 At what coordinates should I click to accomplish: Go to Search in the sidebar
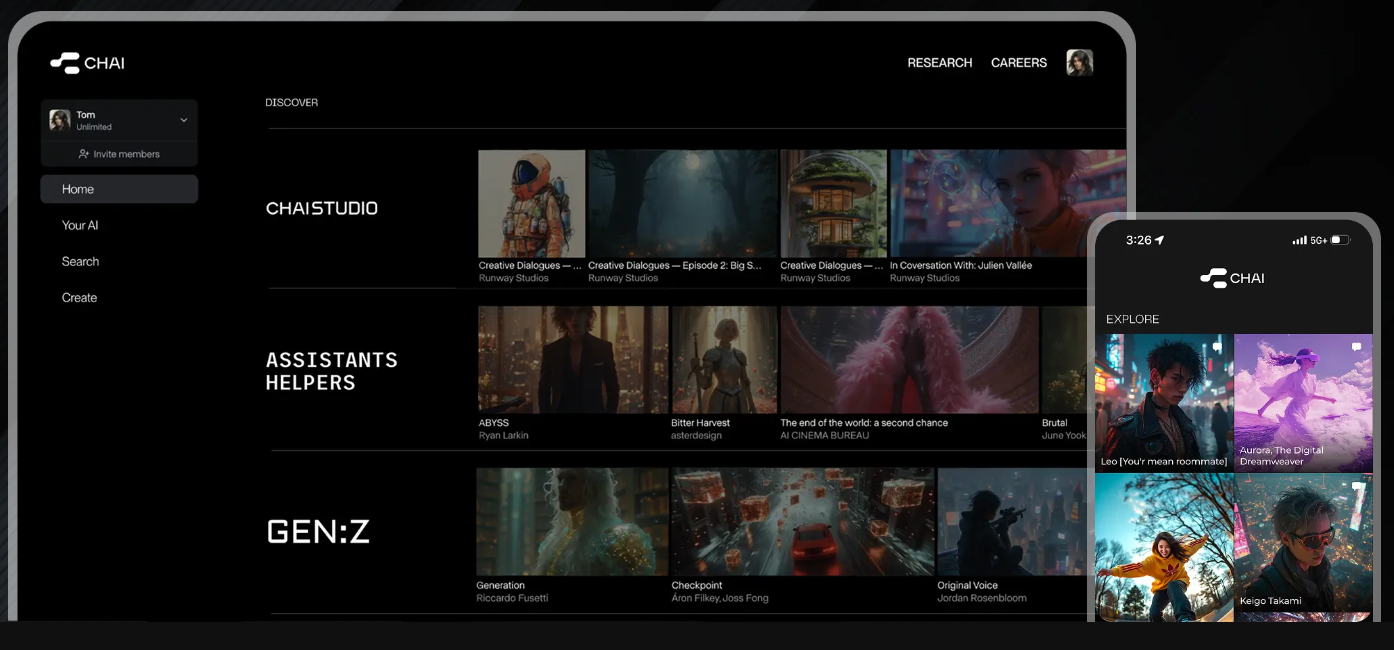point(80,261)
